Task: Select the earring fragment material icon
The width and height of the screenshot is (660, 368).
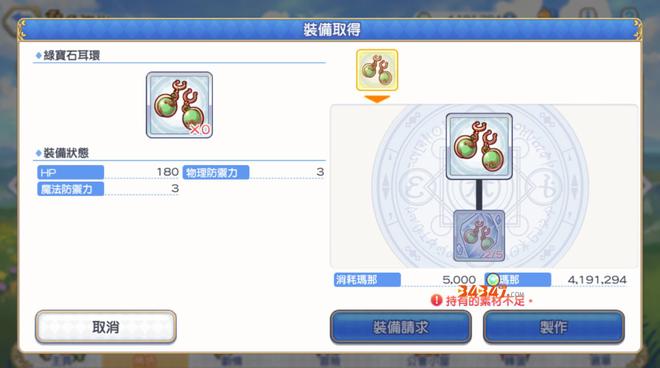Action: pos(479,236)
